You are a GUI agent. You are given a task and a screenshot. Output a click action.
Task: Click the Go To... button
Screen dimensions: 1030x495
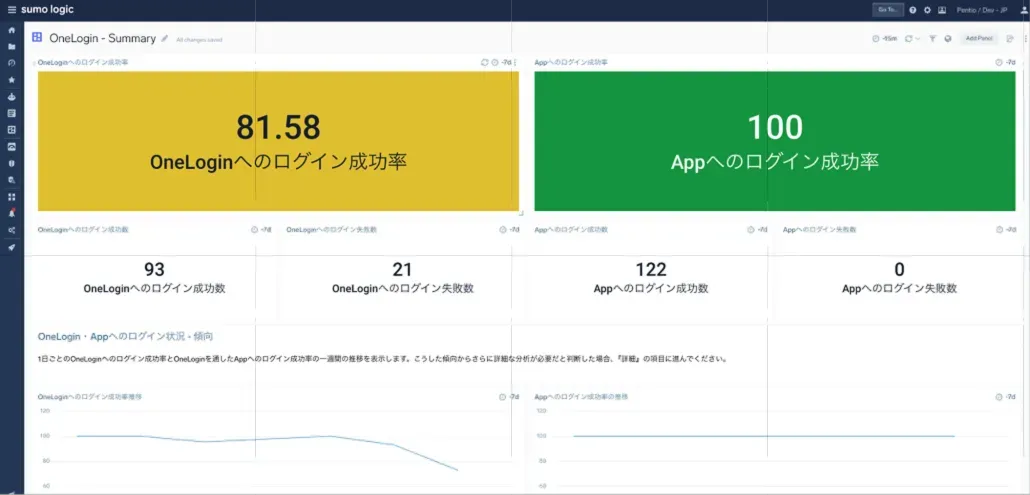(x=888, y=10)
